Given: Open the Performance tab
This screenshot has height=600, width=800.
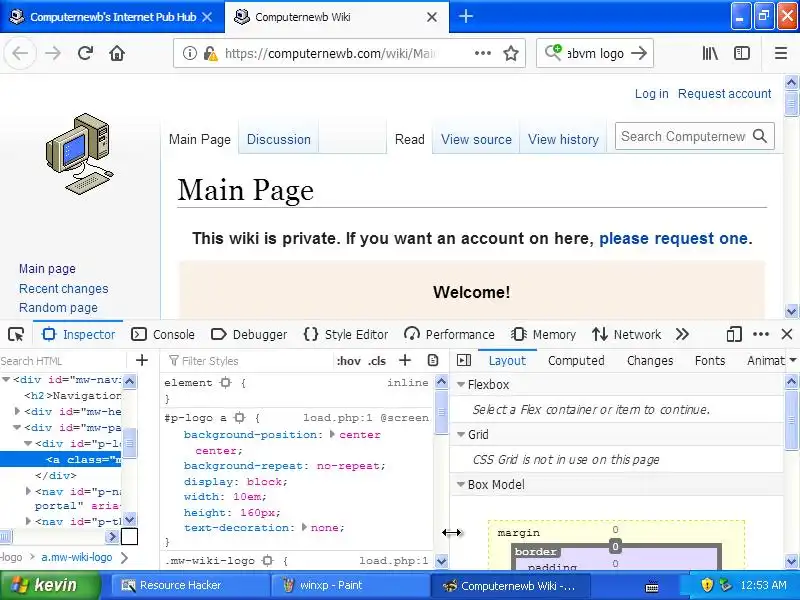Looking at the screenshot, I should 449,335.
